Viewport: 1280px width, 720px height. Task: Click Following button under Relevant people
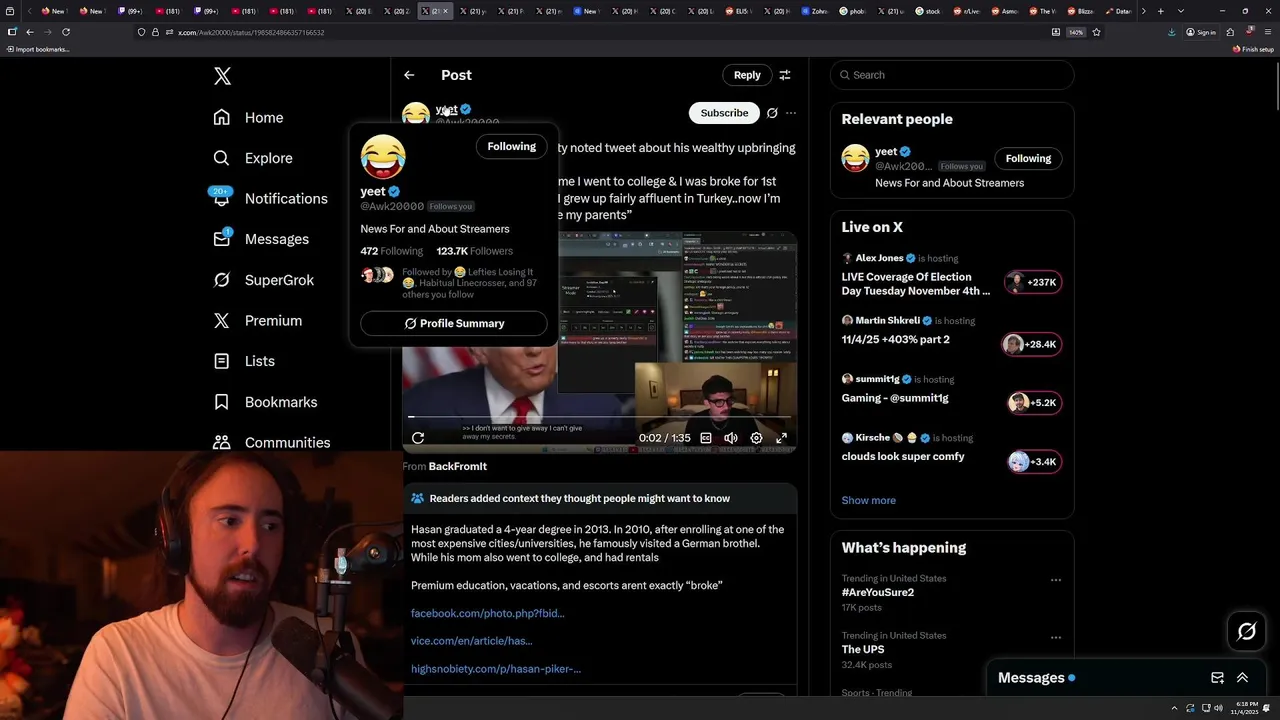1028,158
